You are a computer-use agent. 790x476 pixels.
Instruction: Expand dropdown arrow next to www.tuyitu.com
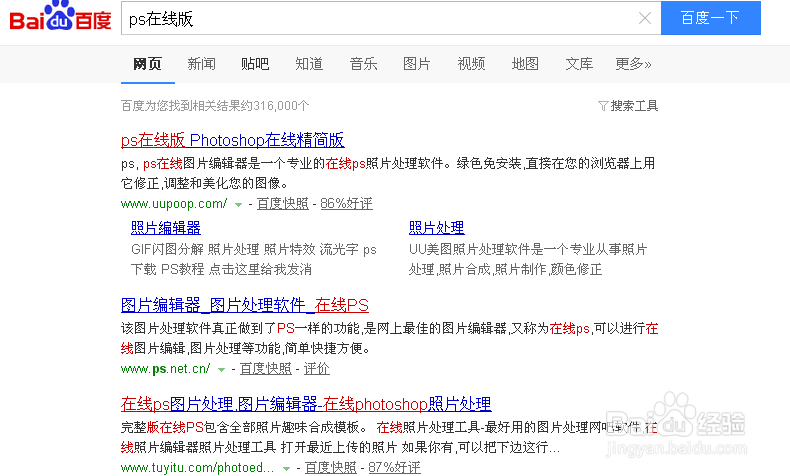tap(286, 468)
